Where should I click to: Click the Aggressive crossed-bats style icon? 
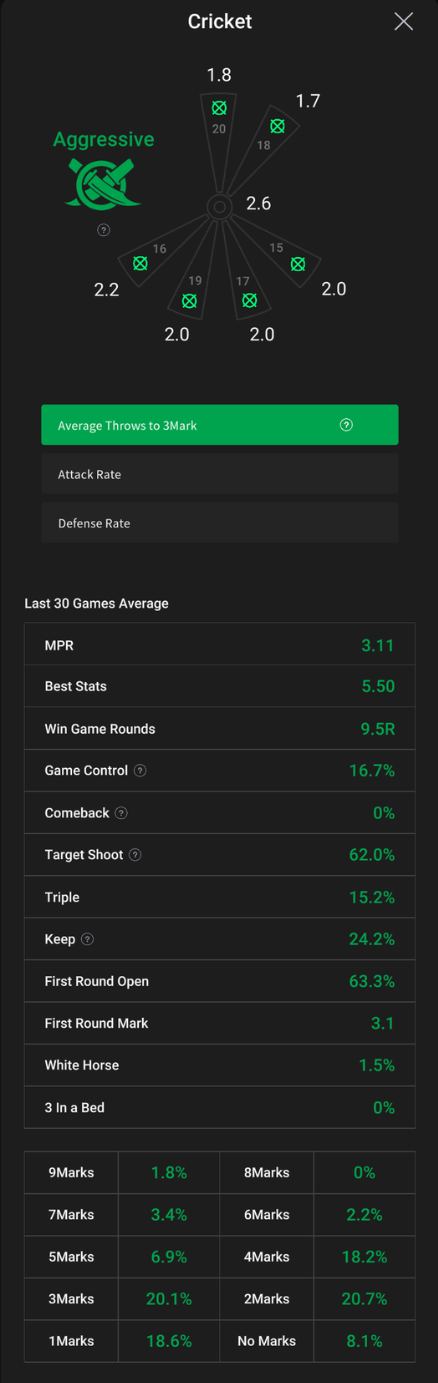pyautogui.click(x=104, y=182)
